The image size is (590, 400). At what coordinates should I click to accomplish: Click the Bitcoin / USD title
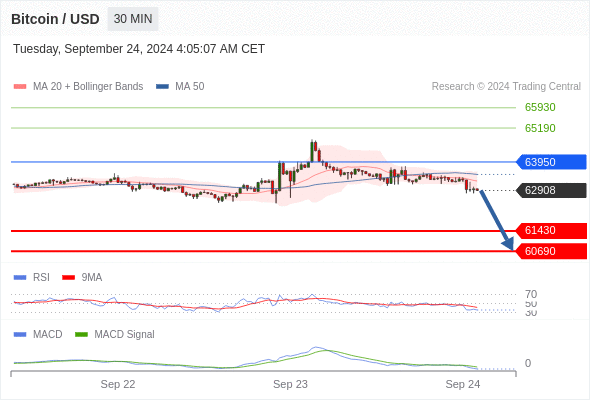pos(55,19)
